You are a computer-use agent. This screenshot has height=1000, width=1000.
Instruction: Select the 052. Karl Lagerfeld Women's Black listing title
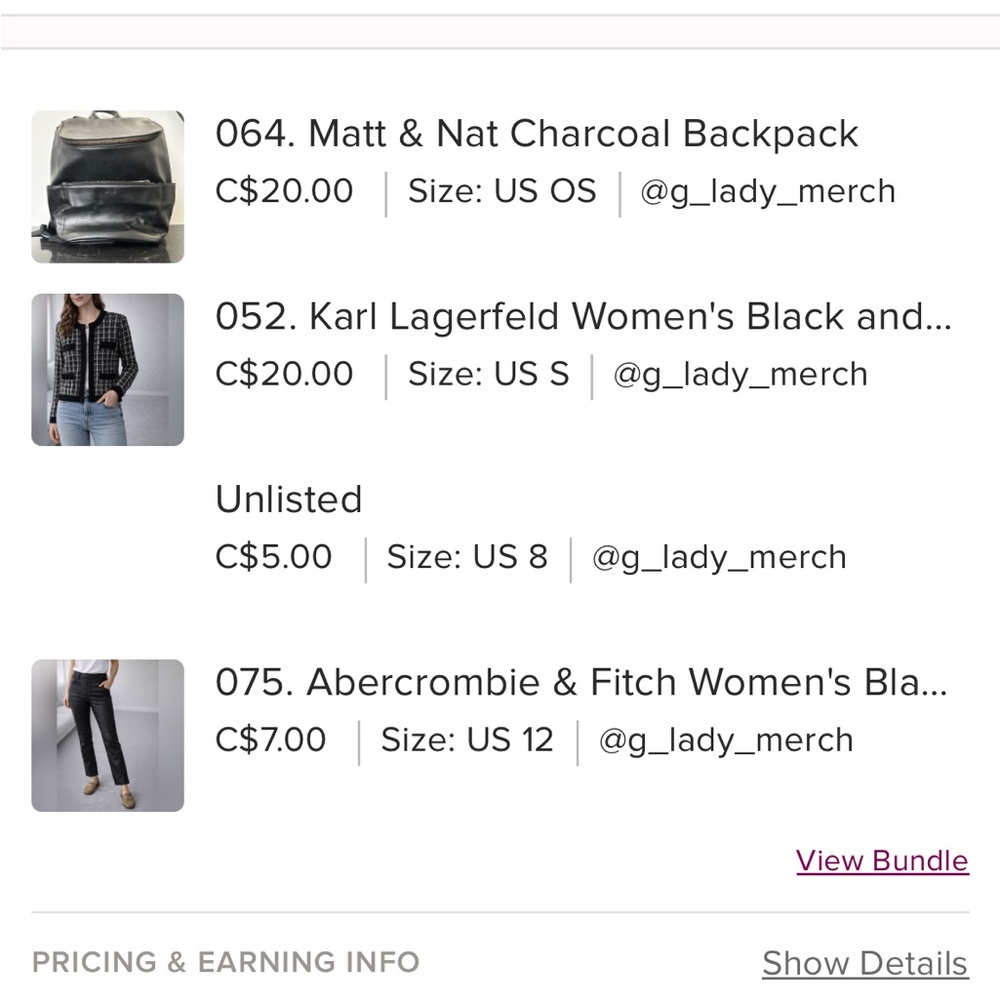(x=583, y=317)
